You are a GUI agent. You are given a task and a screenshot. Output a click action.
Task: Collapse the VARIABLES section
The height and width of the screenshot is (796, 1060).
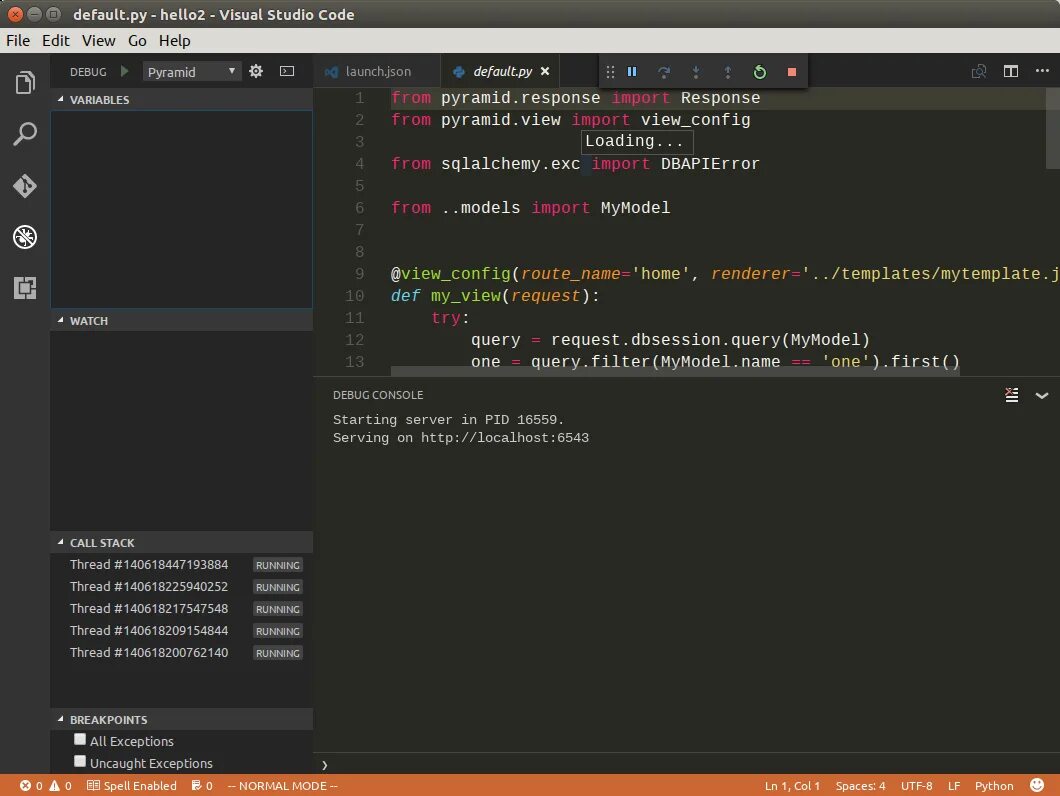[181, 99]
